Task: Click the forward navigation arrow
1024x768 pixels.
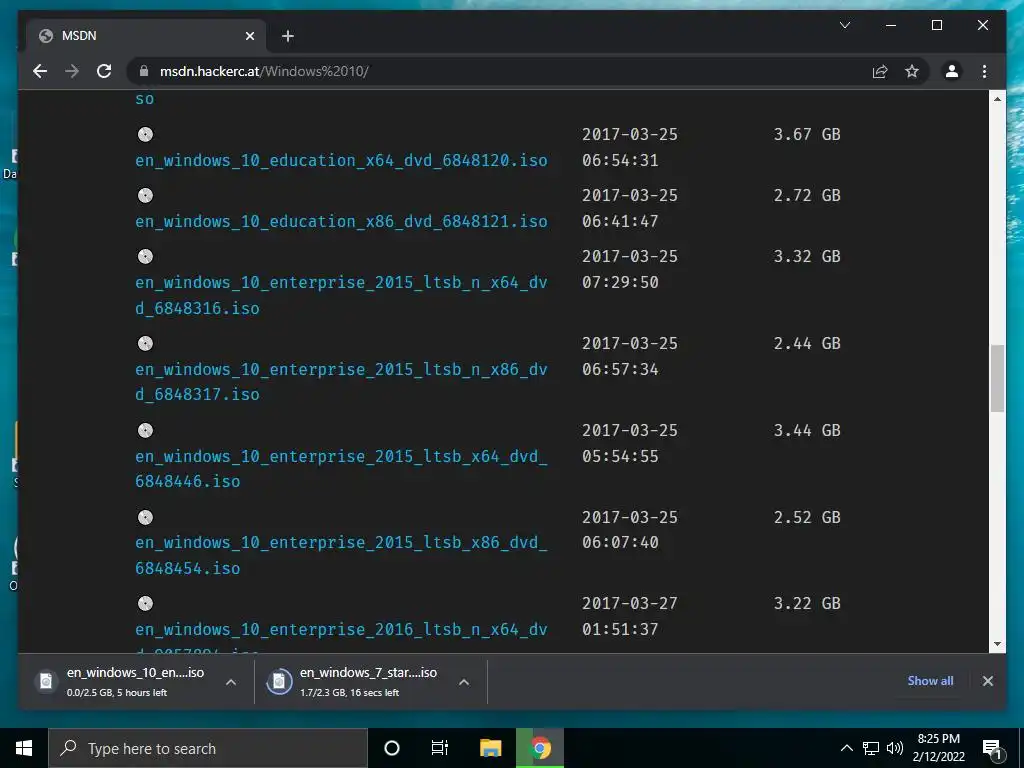Action: 72,71
